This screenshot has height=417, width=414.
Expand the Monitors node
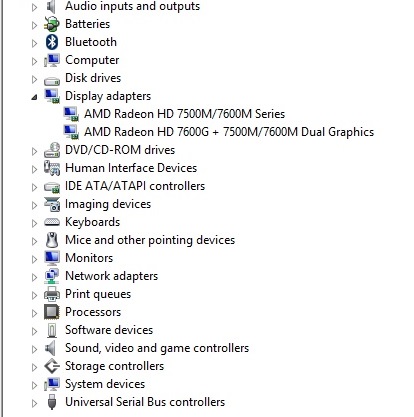point(34,259)
